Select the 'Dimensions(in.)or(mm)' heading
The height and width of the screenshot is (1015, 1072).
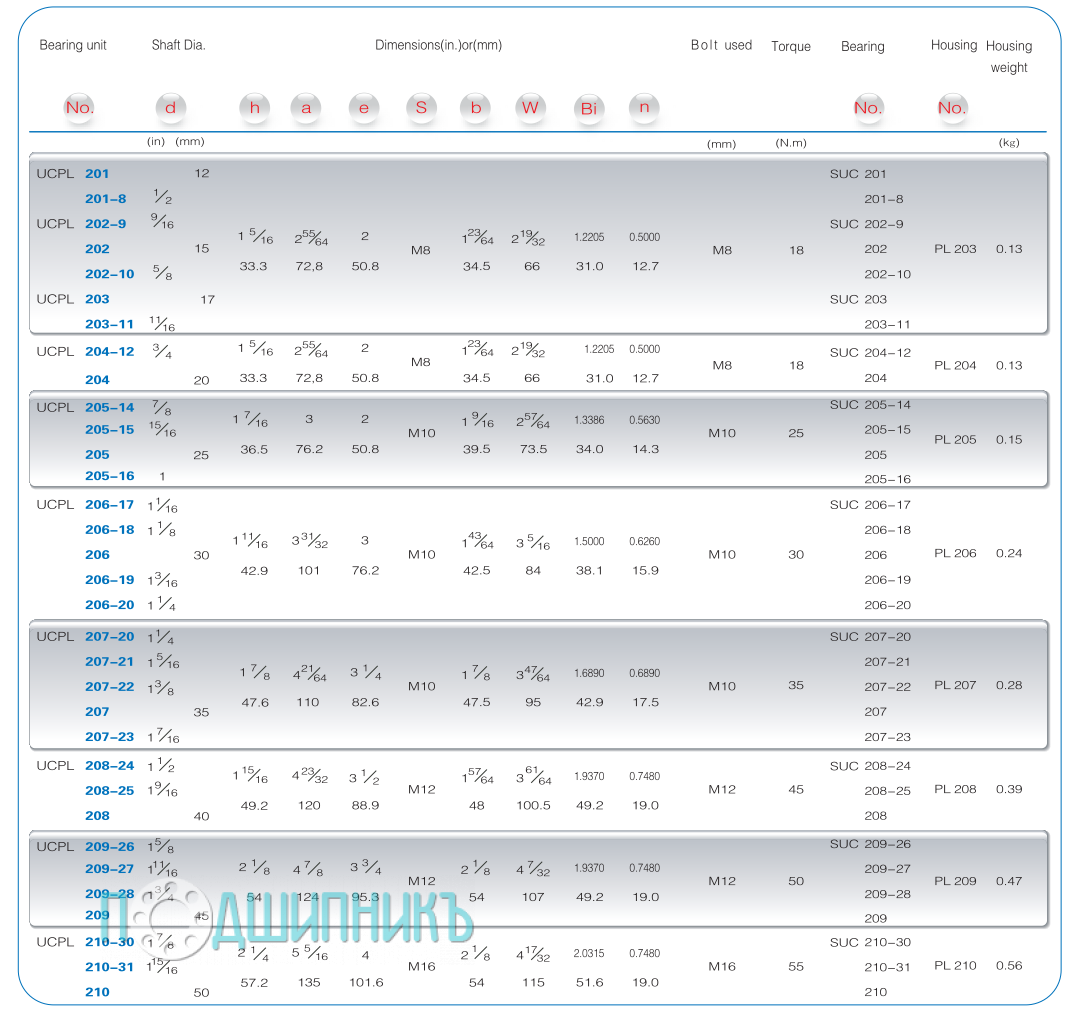438,45
